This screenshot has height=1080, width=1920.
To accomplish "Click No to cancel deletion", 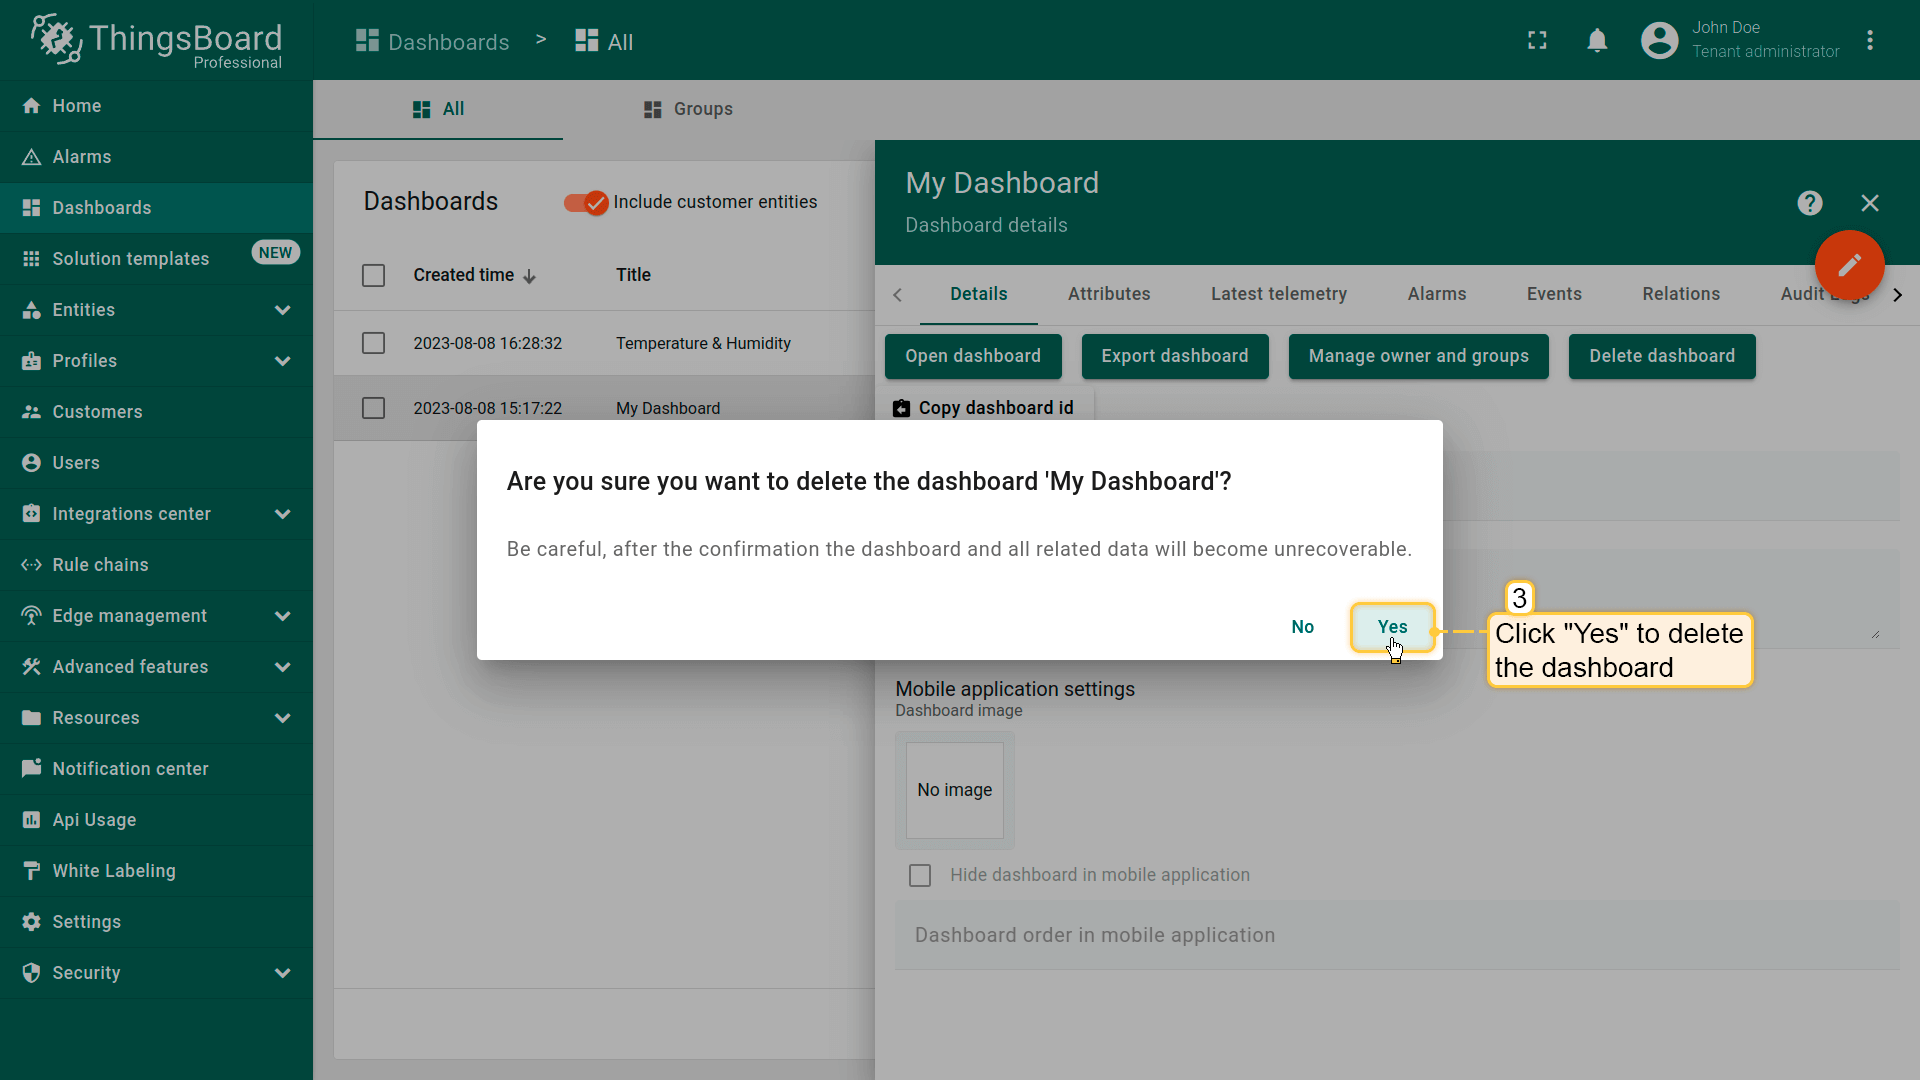I will point(1302,627).
